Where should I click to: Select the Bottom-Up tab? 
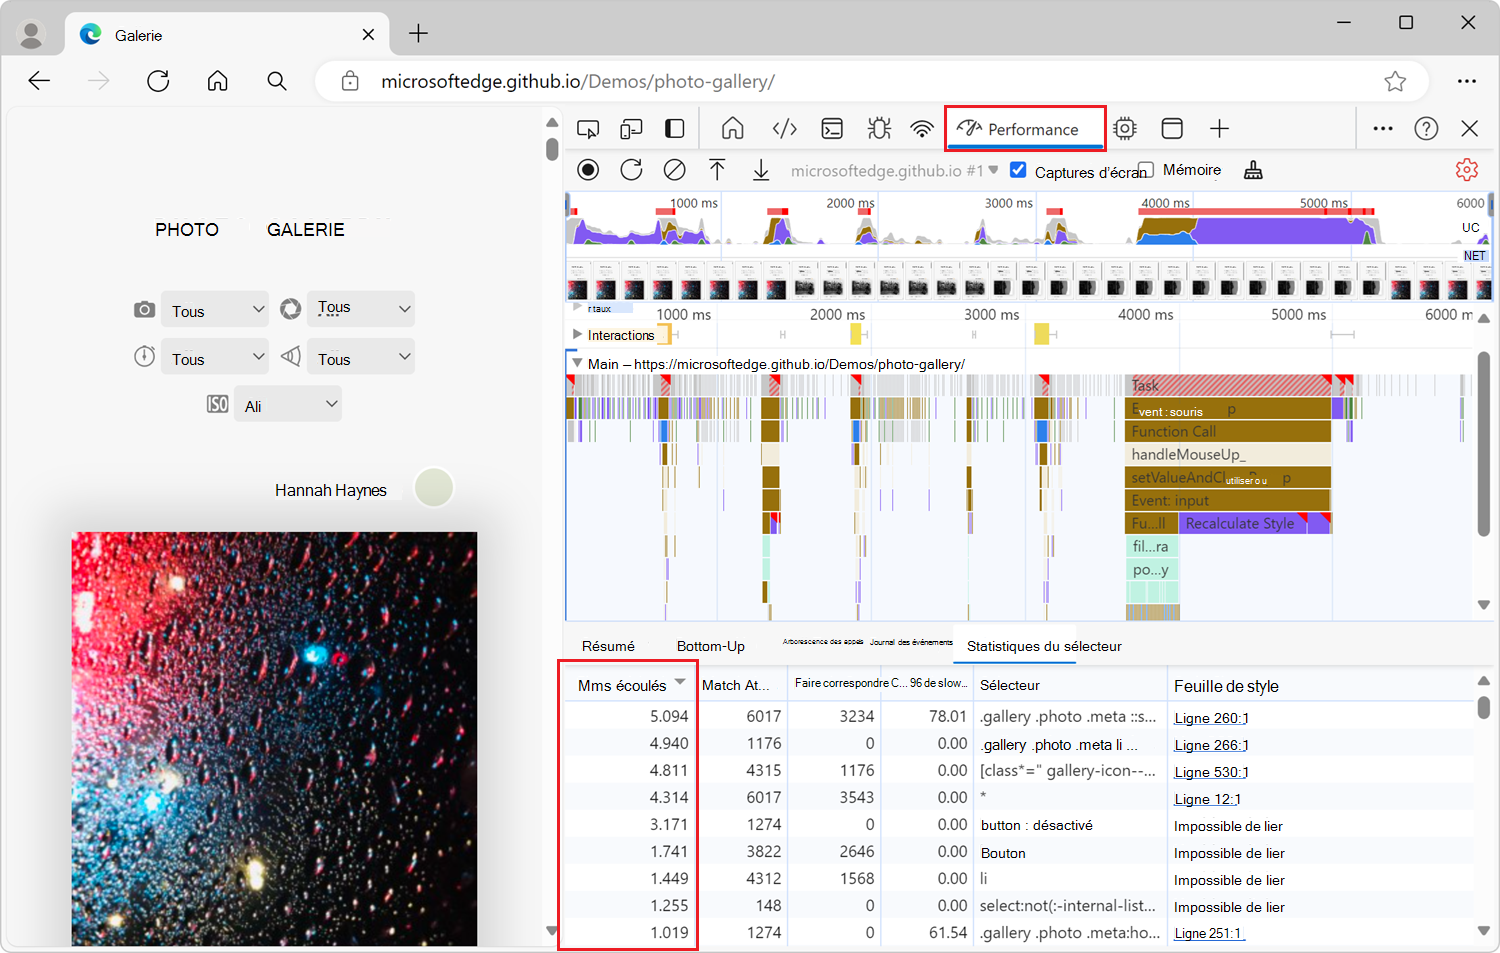(x=710, y=646)
